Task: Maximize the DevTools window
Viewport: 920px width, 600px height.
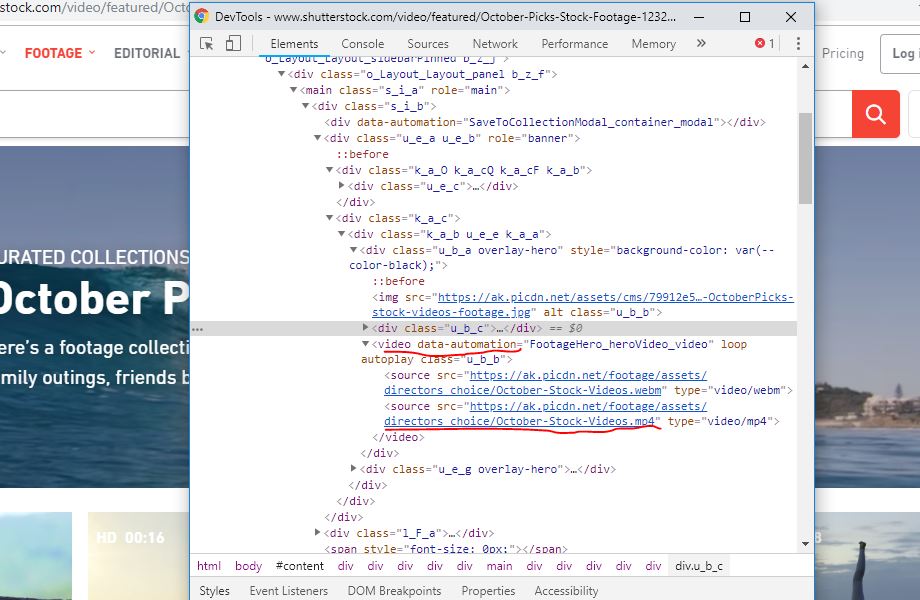Action: pos(745,17)
